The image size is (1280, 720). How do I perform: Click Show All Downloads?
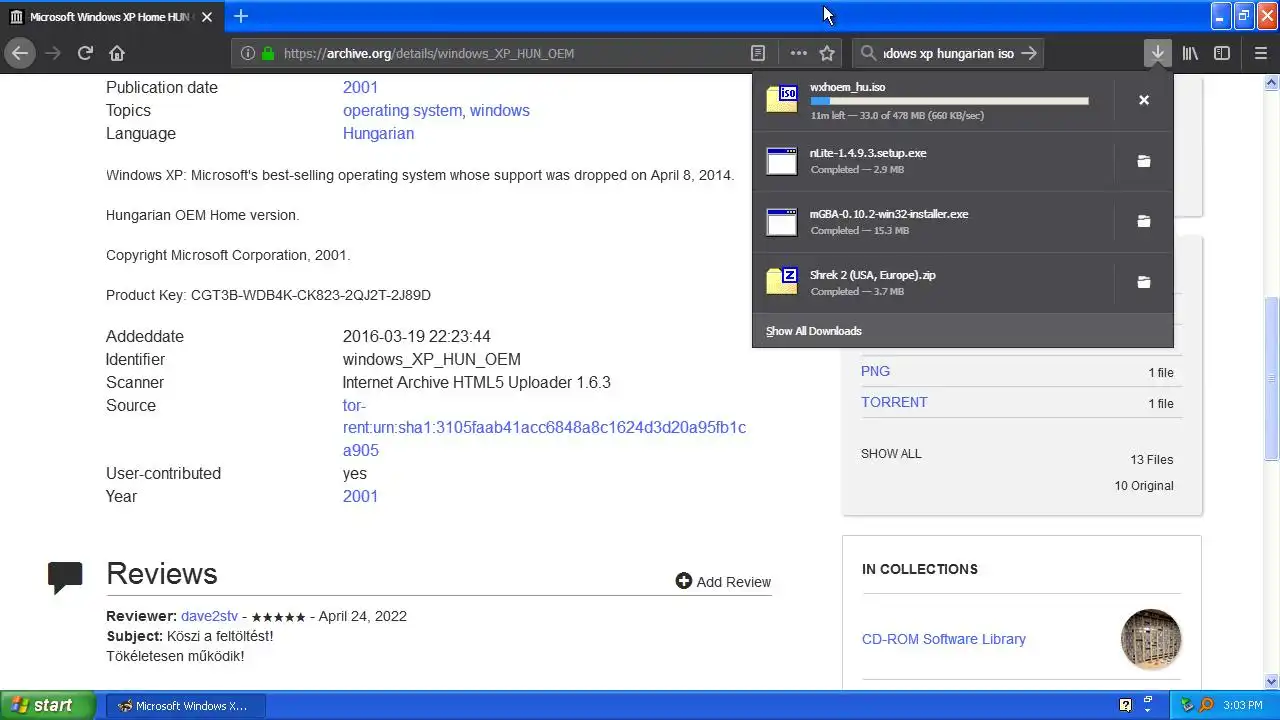coord(813,331)
